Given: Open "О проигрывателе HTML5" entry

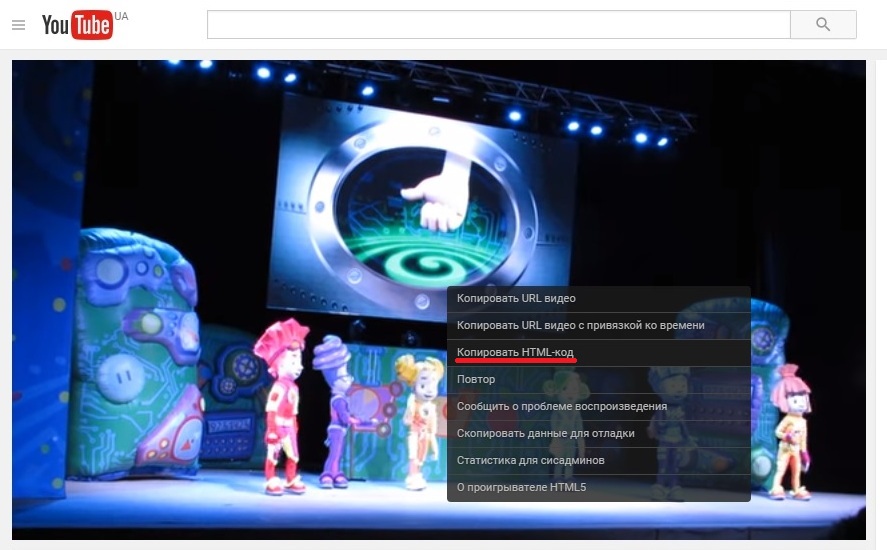Looking at the screenshot, I should click(598, 487).
